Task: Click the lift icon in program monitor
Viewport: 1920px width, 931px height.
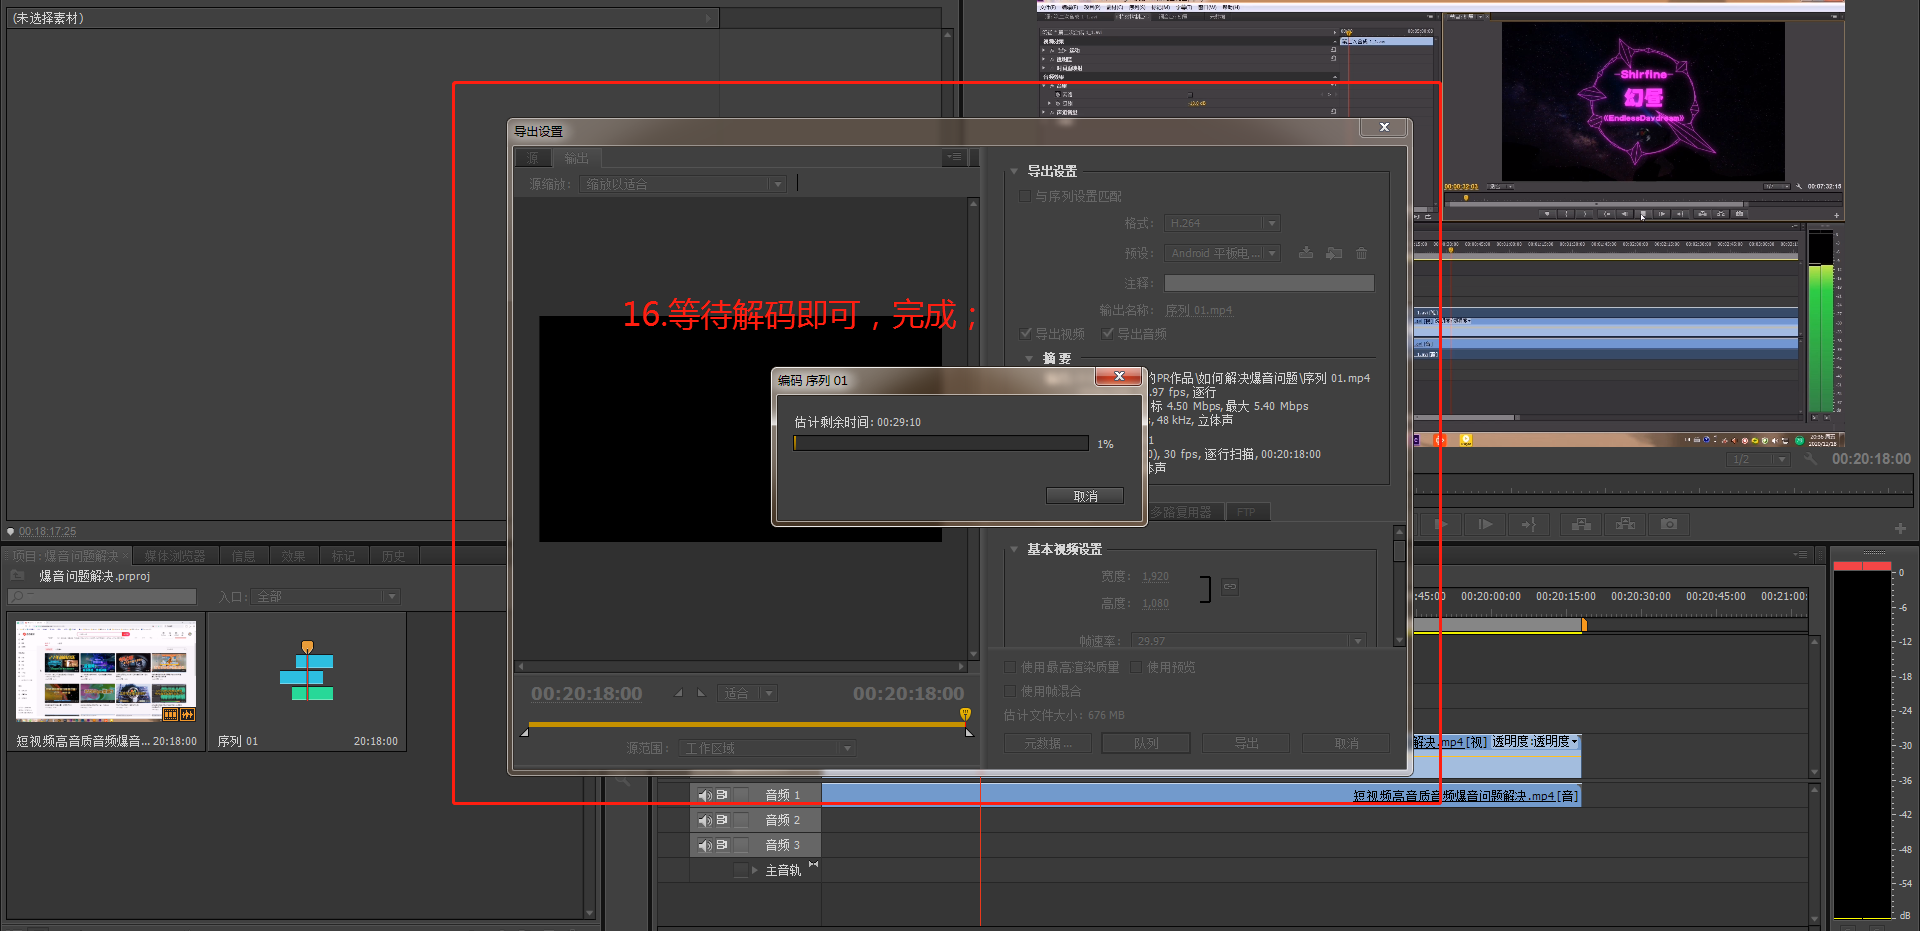Action: (1581, 524)
